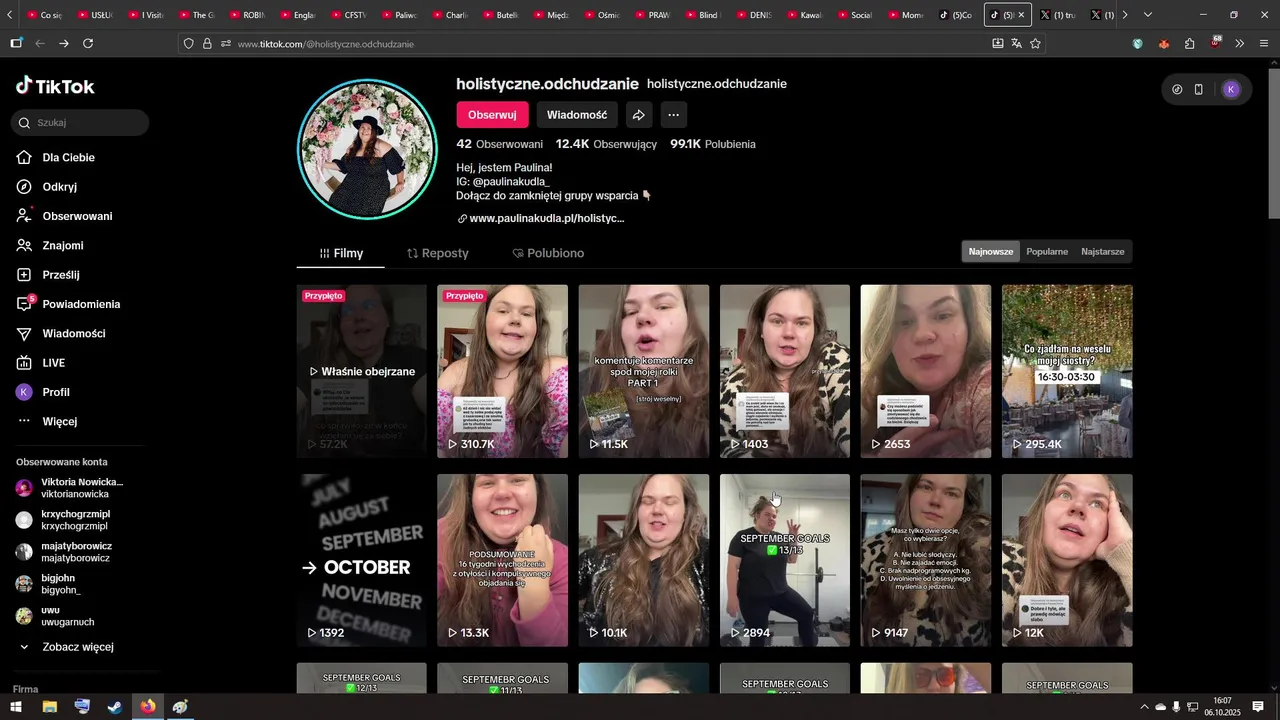This screenshot has width=1280, height=720.
Task: Open the video with 11.5K views
Action: (x=644, y=371)
